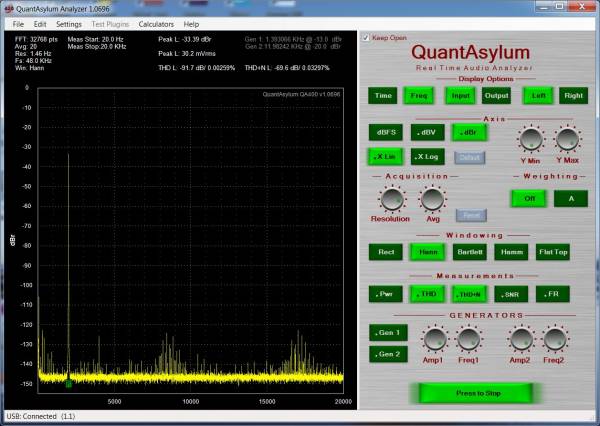This screenshot has width=600, height=426.
Task: Click the Default axis button
Action: coord(470,158)
